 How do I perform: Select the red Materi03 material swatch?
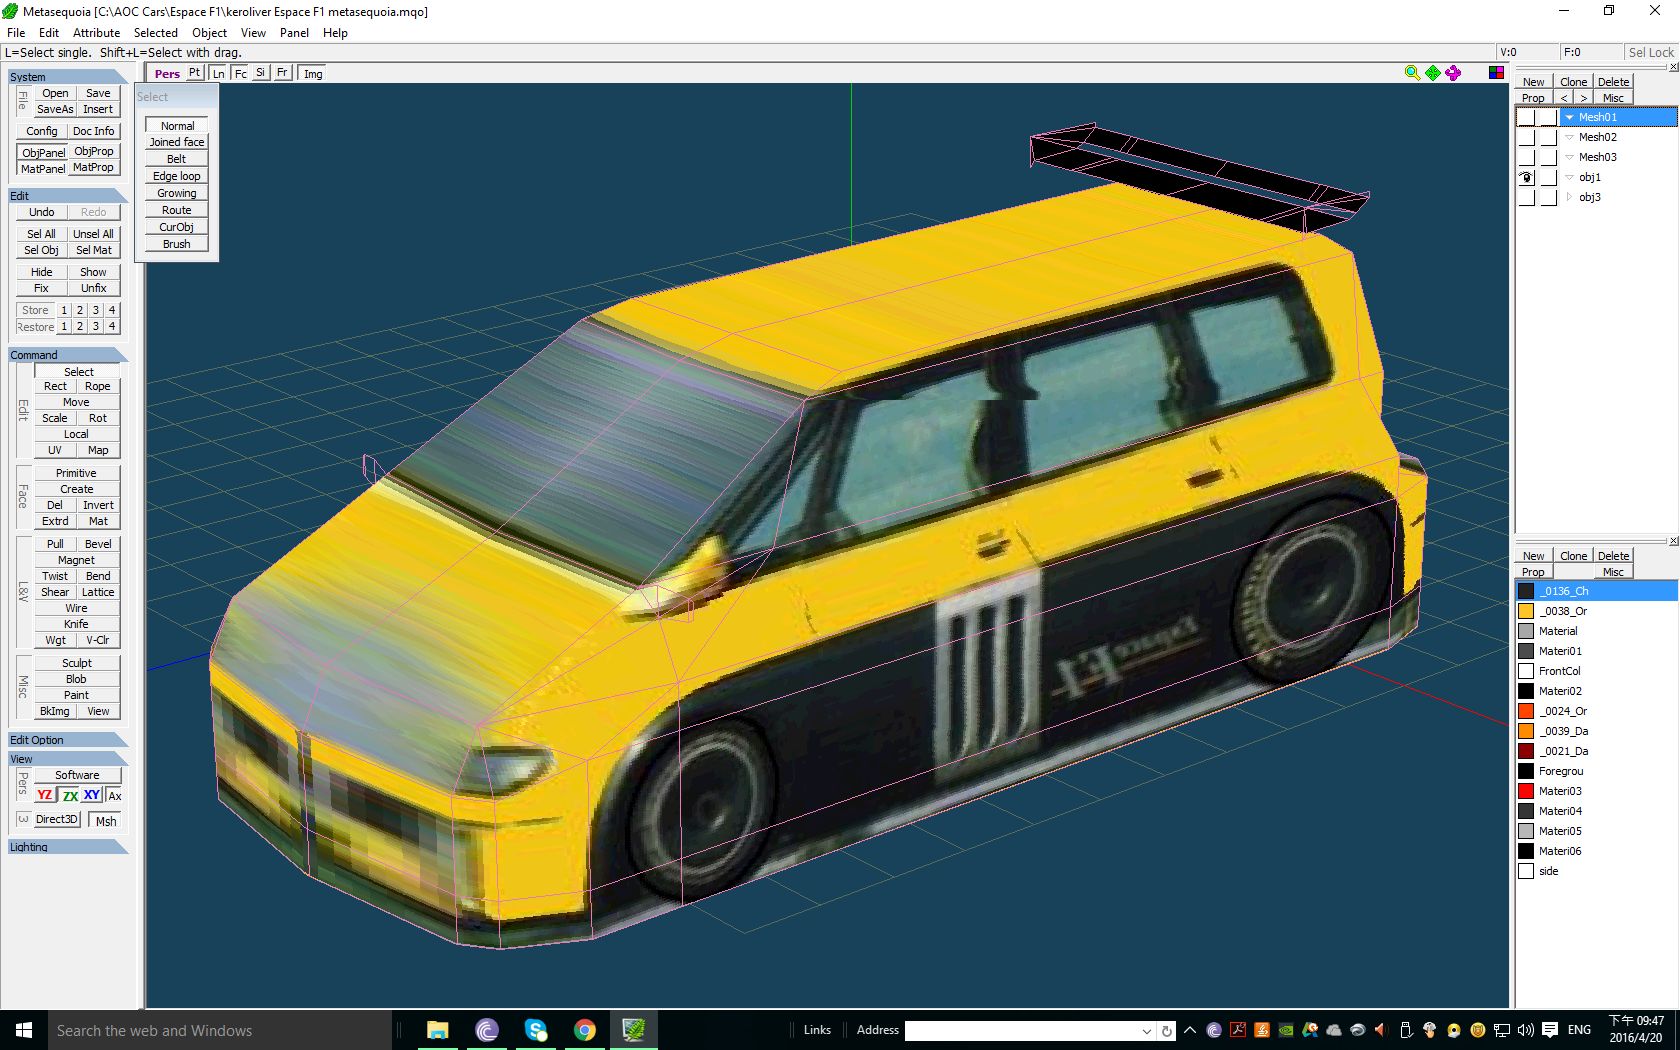(1526, 791)
